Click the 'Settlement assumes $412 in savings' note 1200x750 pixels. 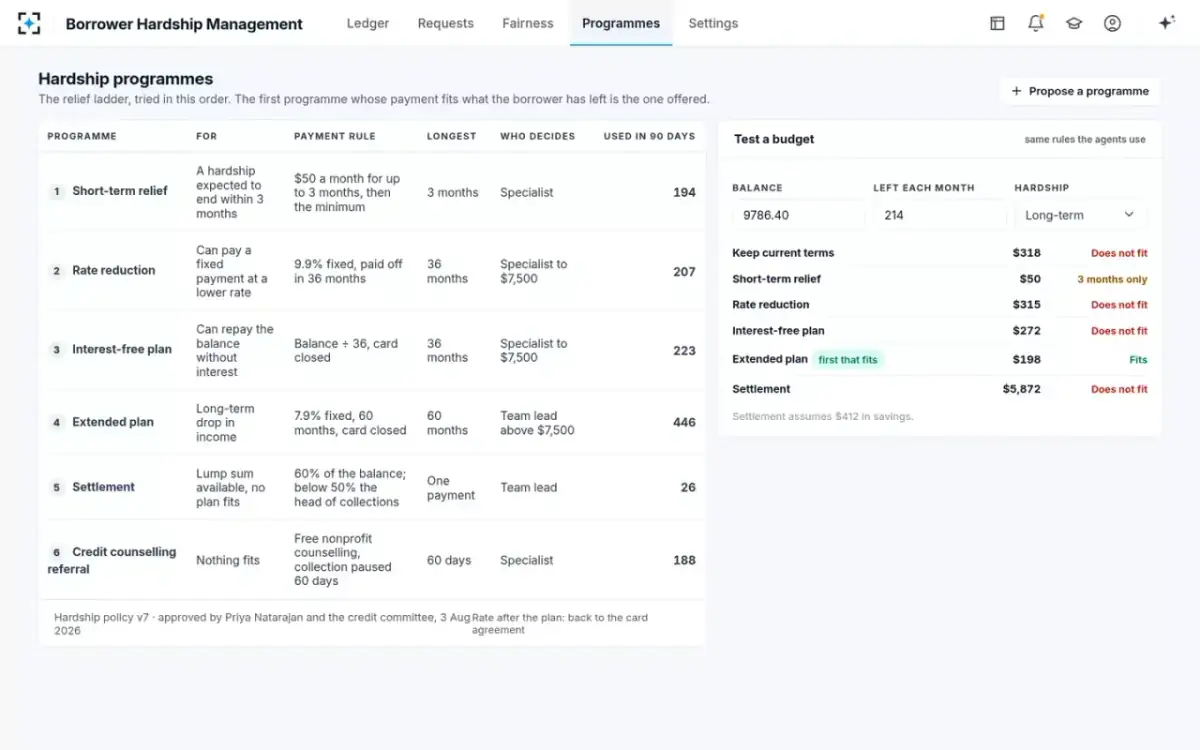822,416
